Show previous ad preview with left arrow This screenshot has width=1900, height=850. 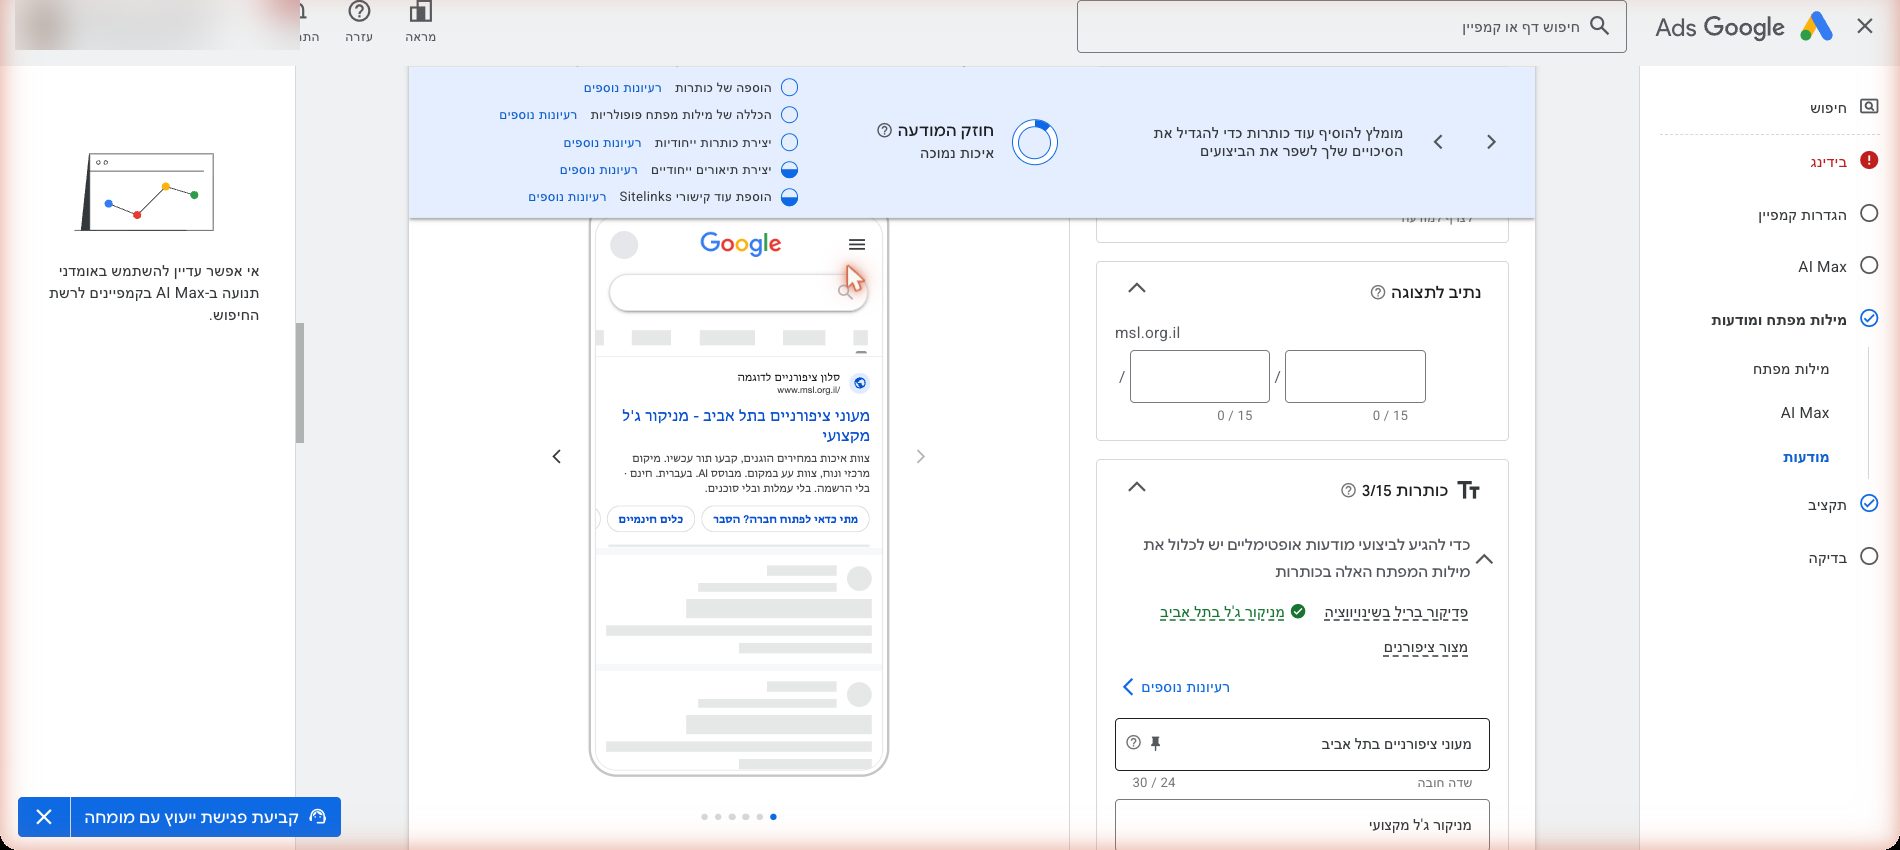tap(557, 457)
